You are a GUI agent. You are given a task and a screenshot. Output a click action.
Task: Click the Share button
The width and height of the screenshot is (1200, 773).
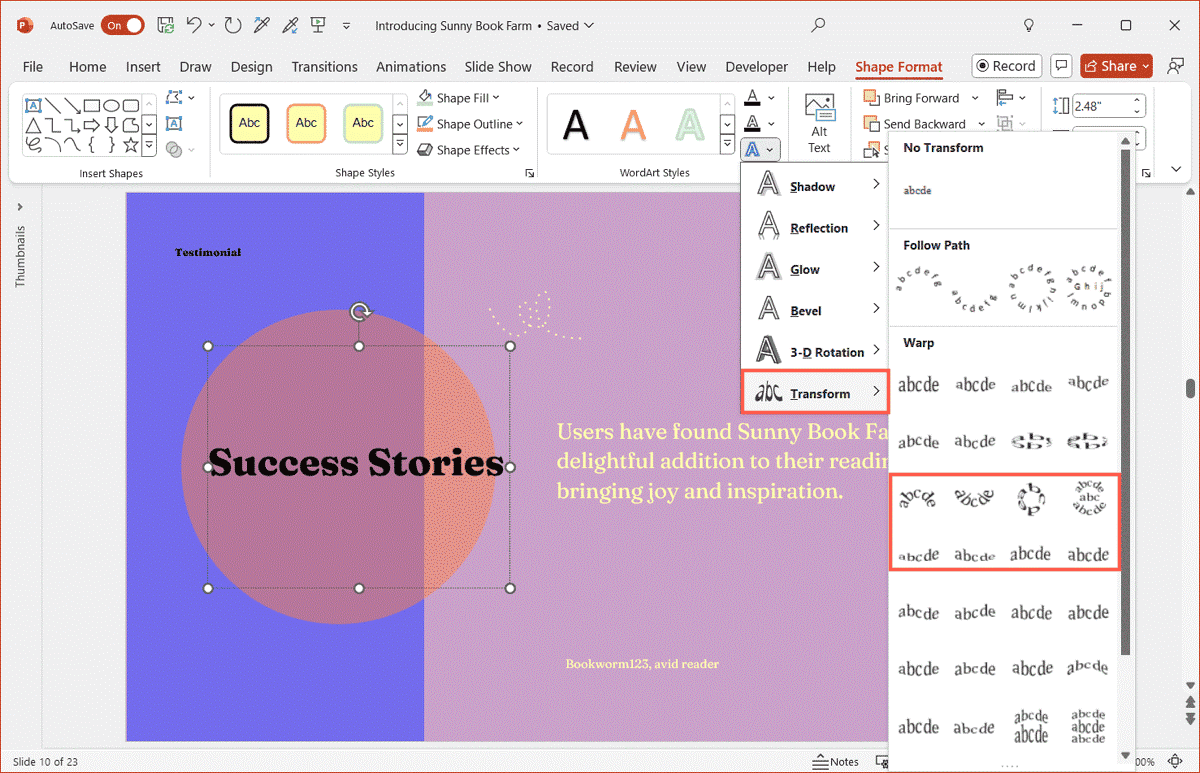pyautogui.click(x=1116, y=66)
